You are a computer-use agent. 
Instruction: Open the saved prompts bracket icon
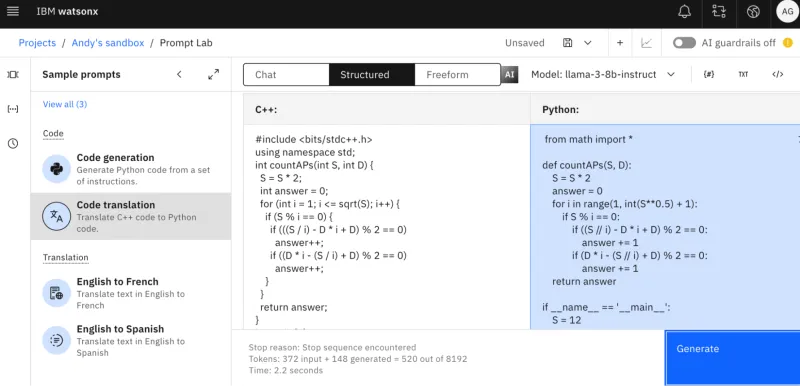[13, 109]
